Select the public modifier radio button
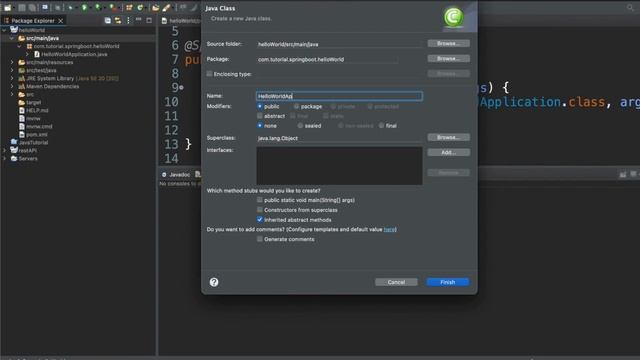This screenshot has height=360, width=640. click(x=260, y=106)
